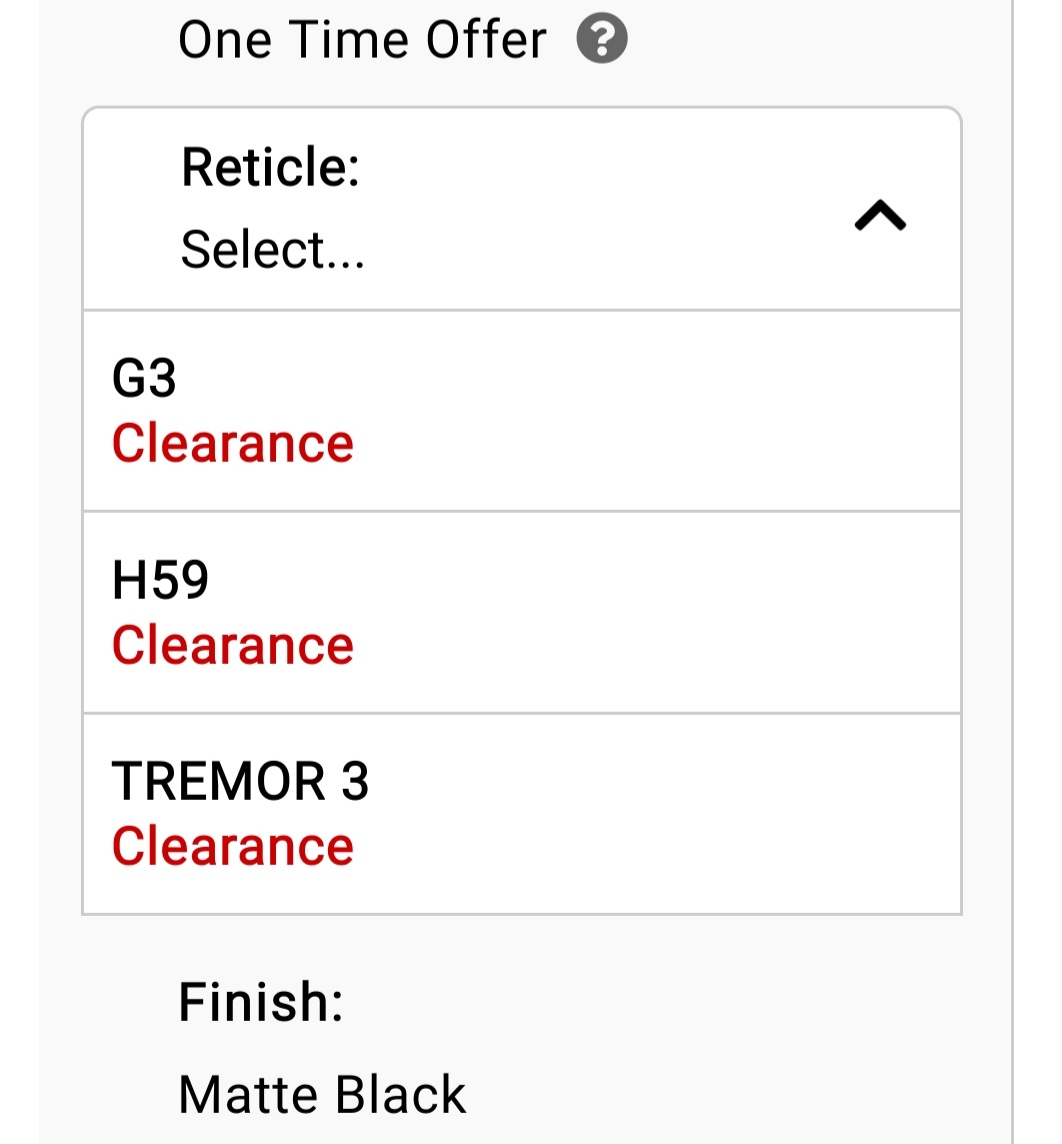The height and width of the screenshot is (1144, 1062).
Task: Click blank space in the TREMOR 3 row
Action: pos(680,813)
